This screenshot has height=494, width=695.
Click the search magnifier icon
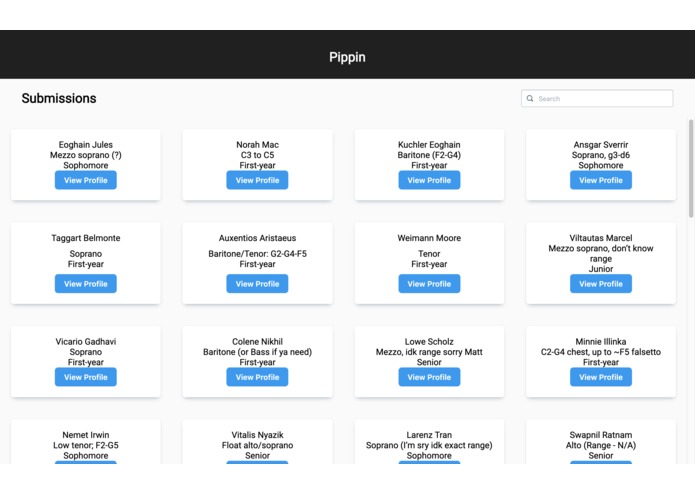click(530, 98)
